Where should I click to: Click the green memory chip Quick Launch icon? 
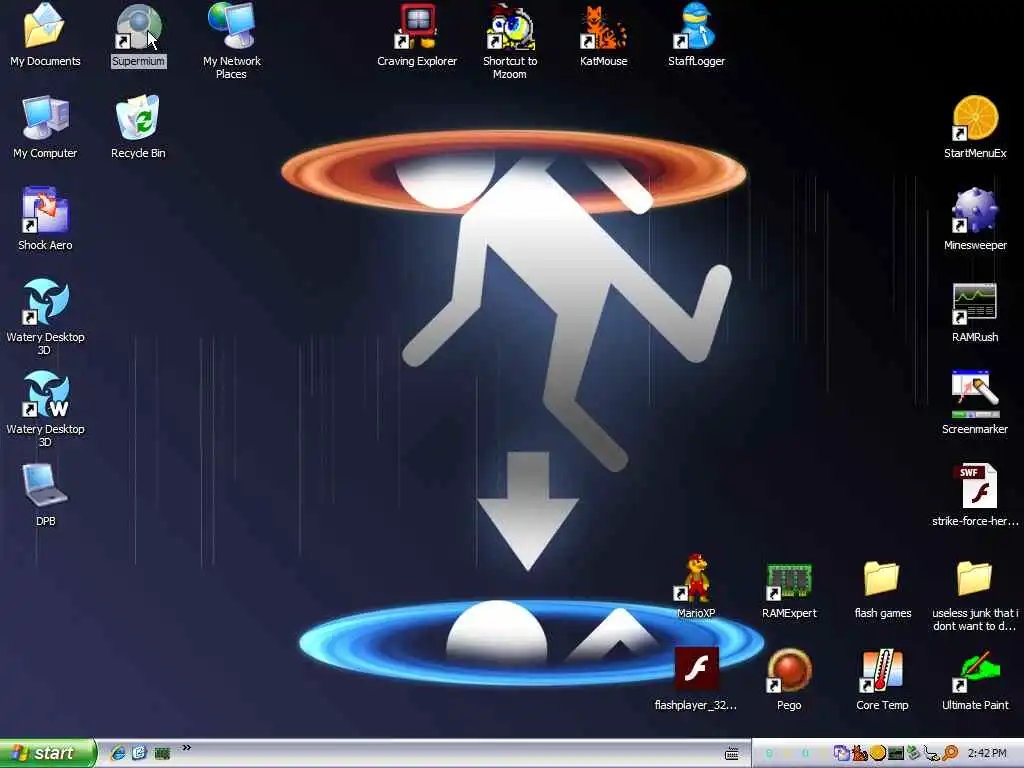tap(162, 754)
